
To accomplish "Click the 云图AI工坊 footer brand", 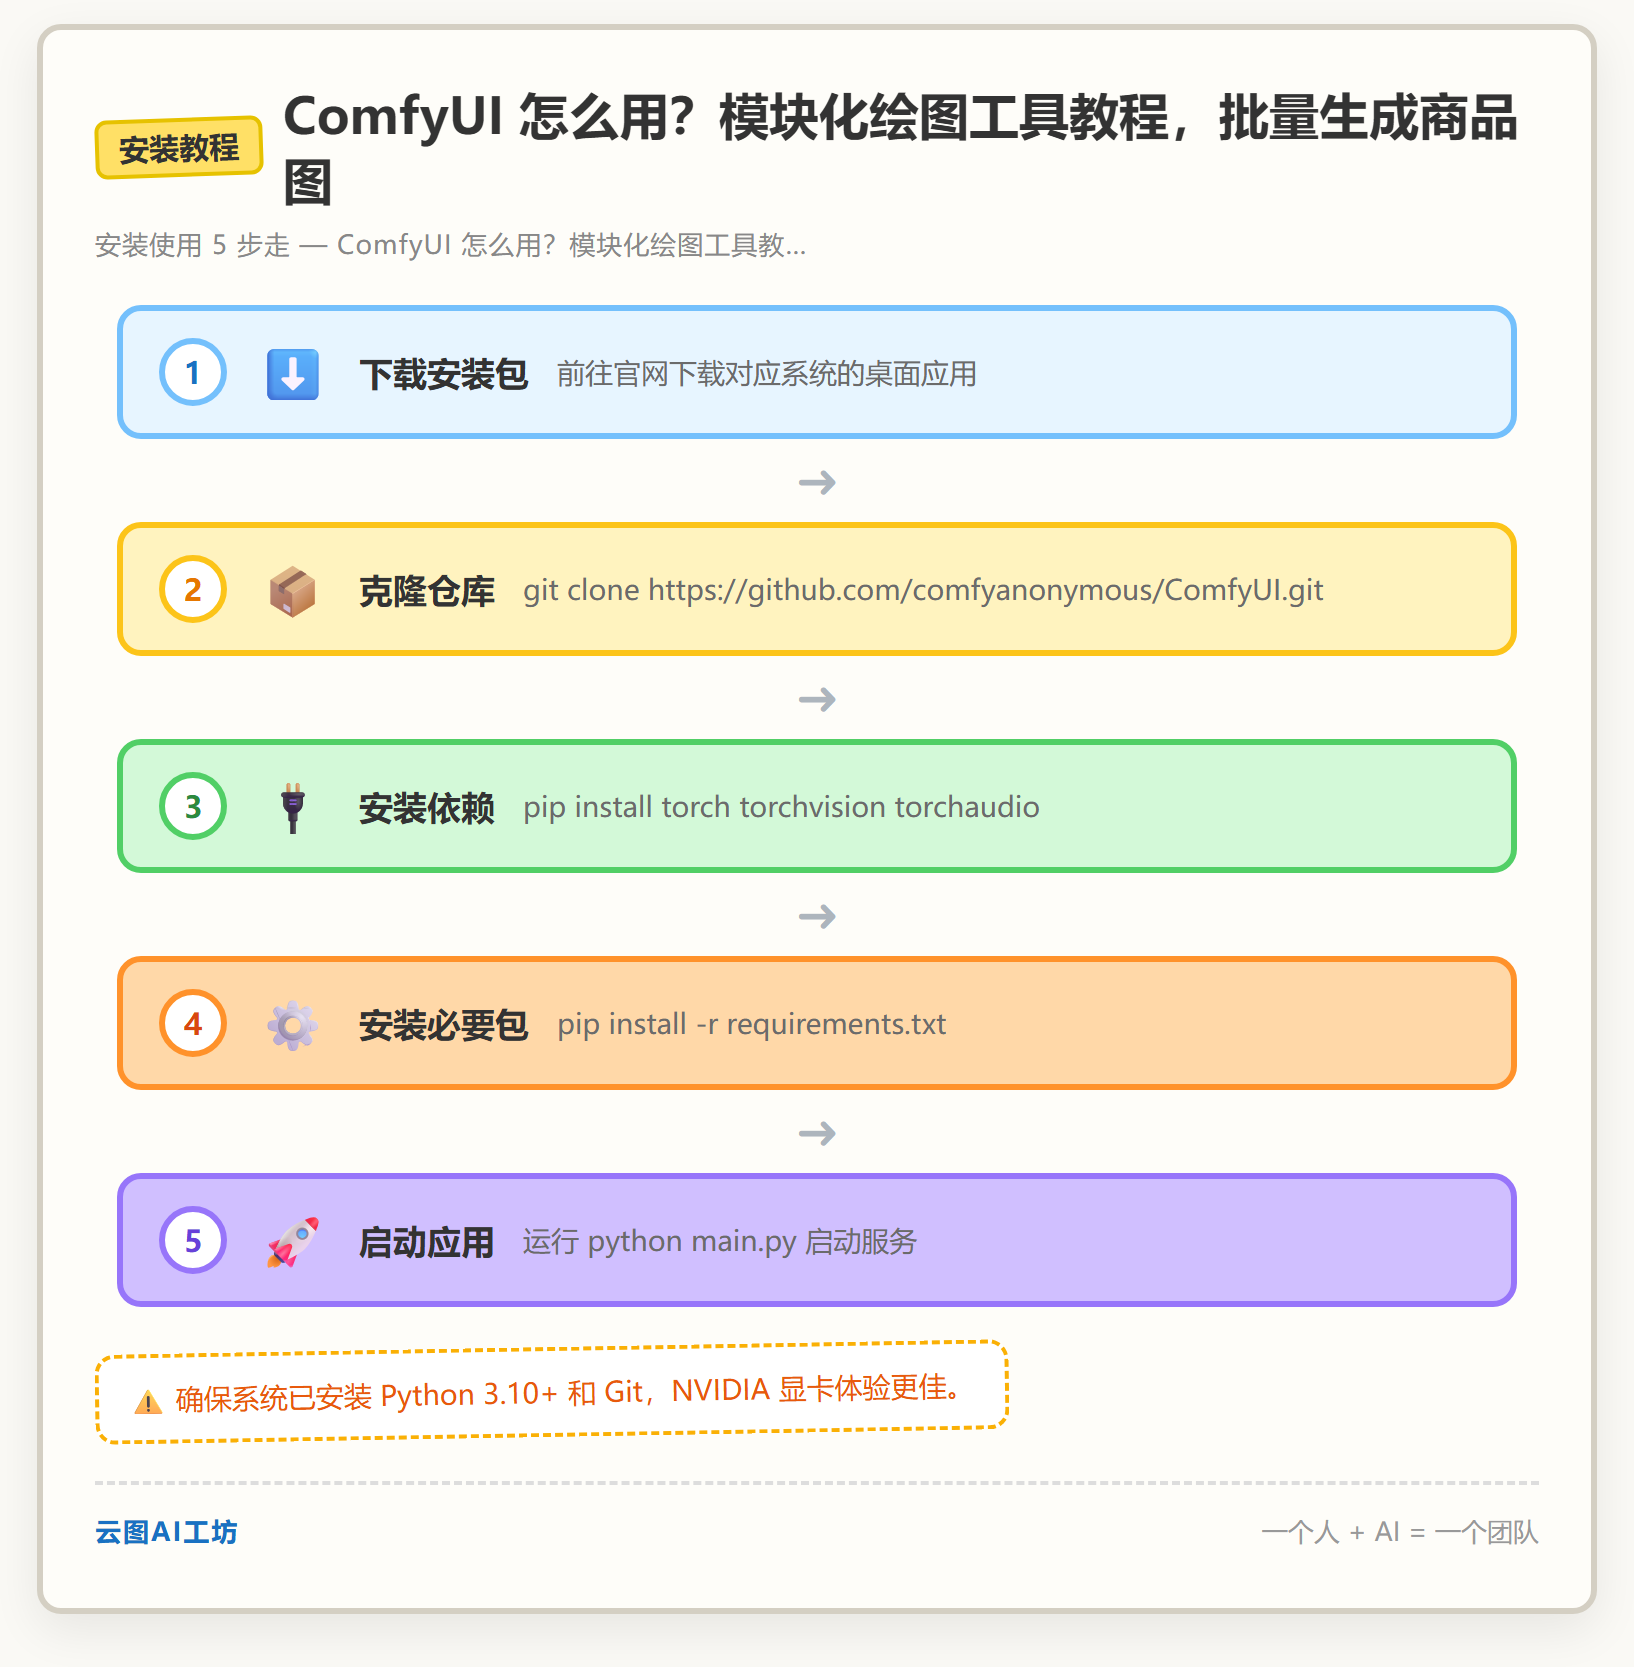I will [x=166, y=1532].
